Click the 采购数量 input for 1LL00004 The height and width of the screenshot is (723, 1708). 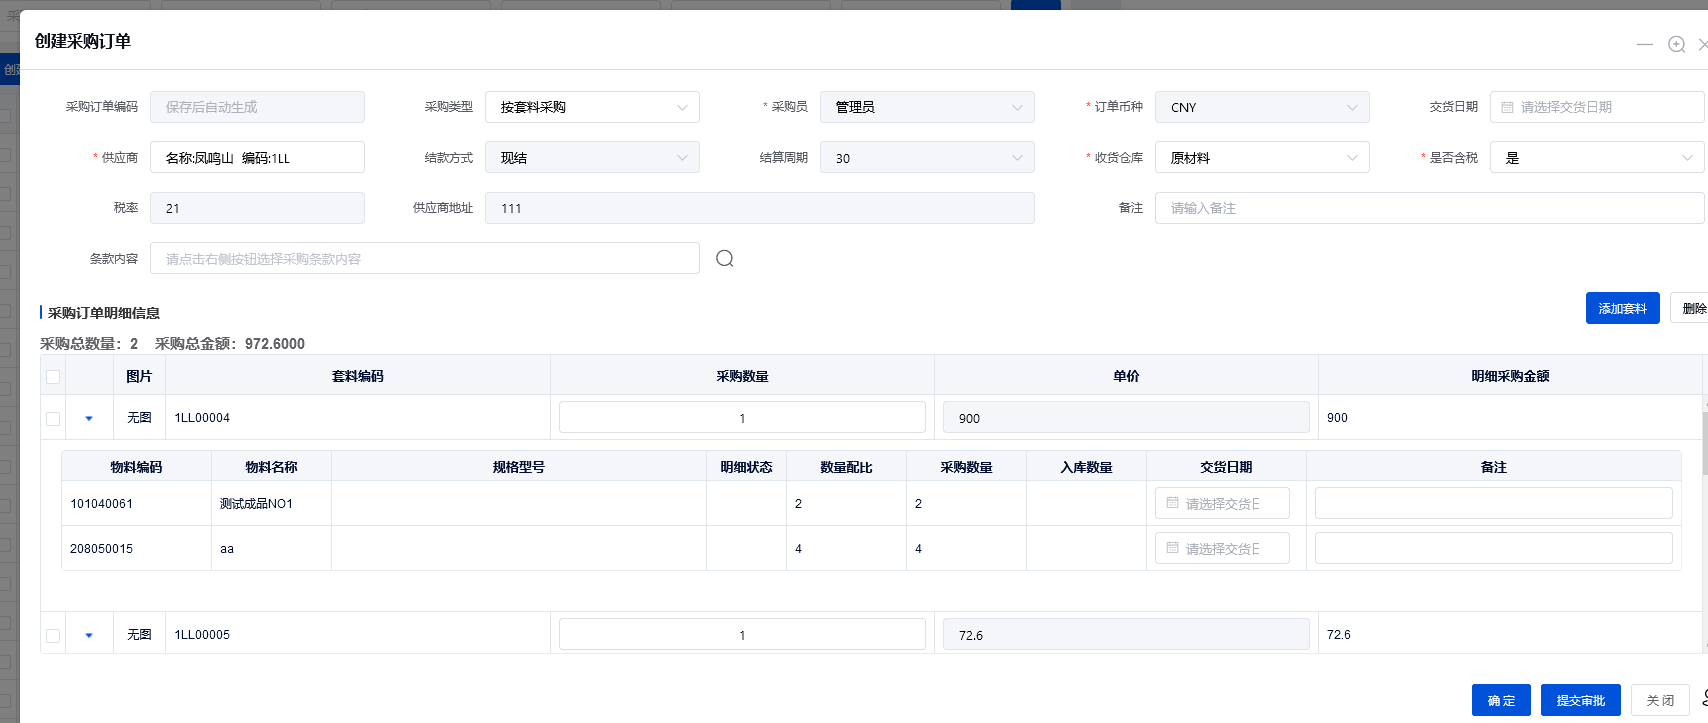pos(742,418)
